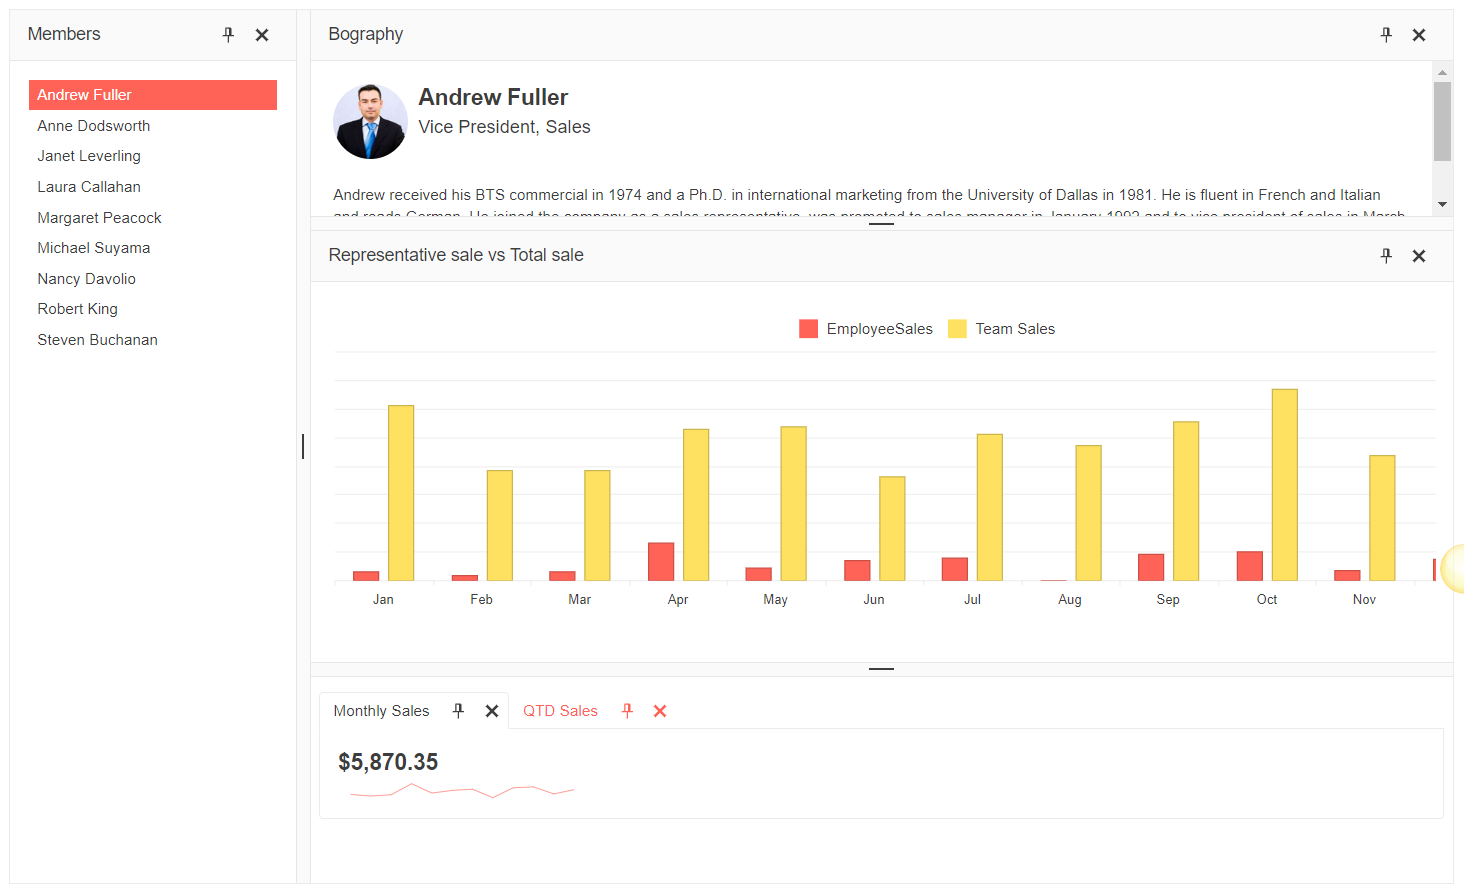Viewport: 1464px width, 896px height.
Task: Toggle the EmployeeSales series in the legend
Action: pos(865,328)
